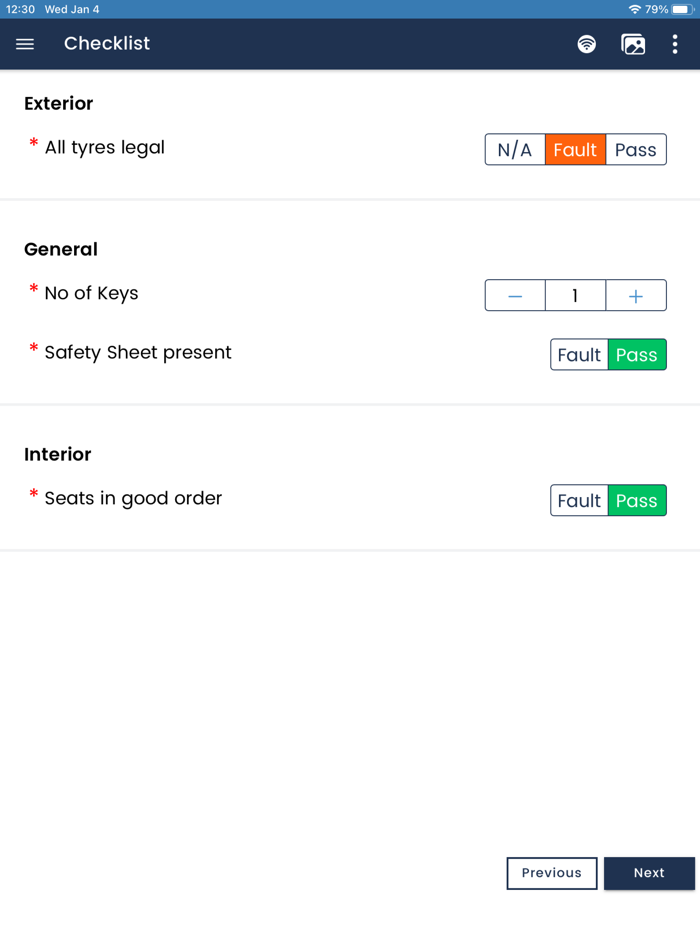Open the photo gallery icon
Image resolution: width=700 pixels, height=934 pixels.
(632, 44)
